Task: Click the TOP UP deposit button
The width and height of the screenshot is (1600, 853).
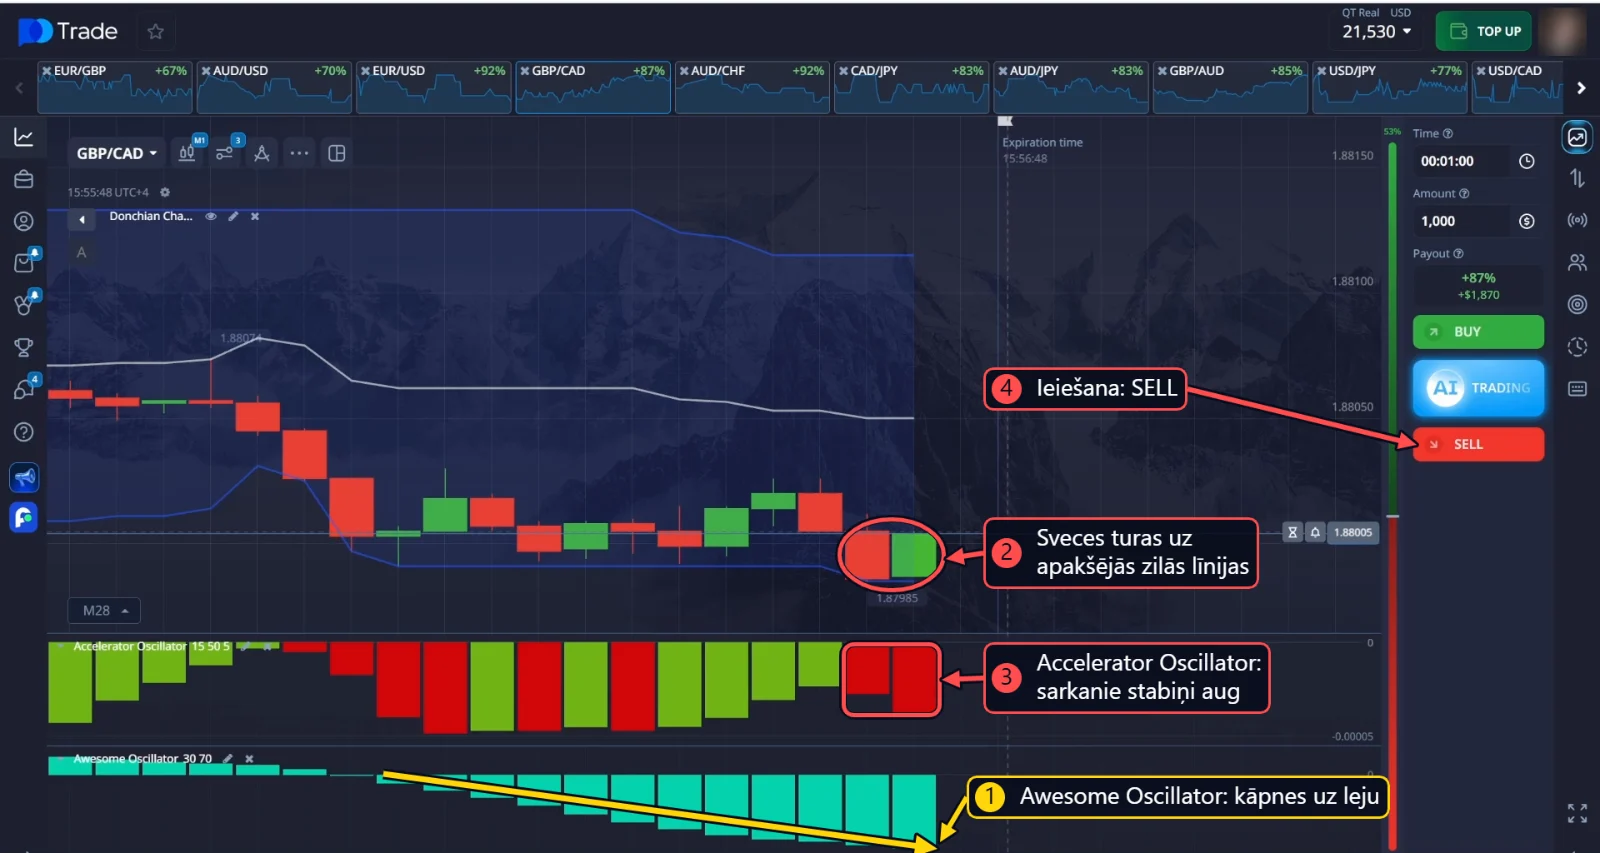Action: tap(1484, 31)
